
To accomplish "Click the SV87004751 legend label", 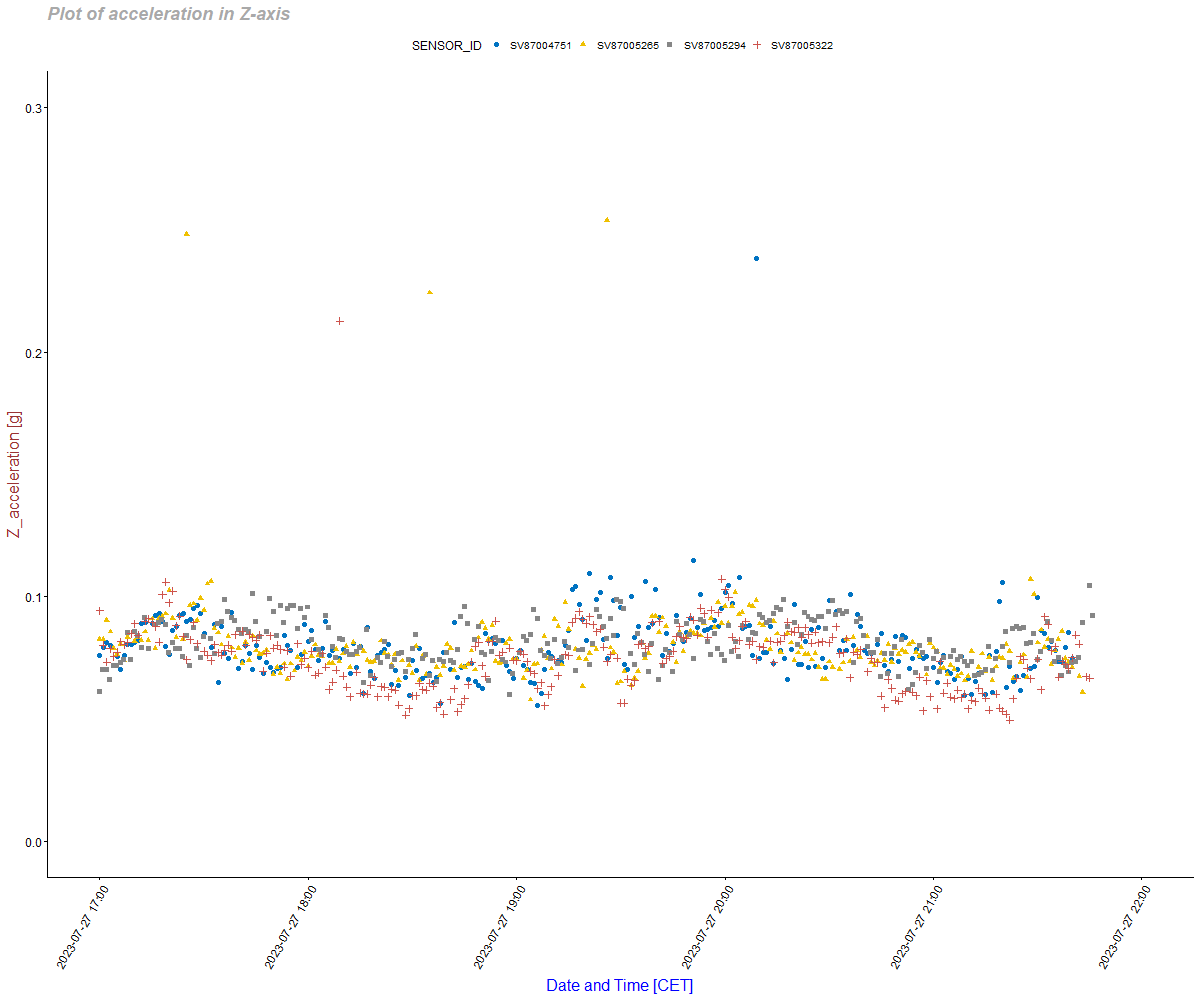I will point(540,46).
